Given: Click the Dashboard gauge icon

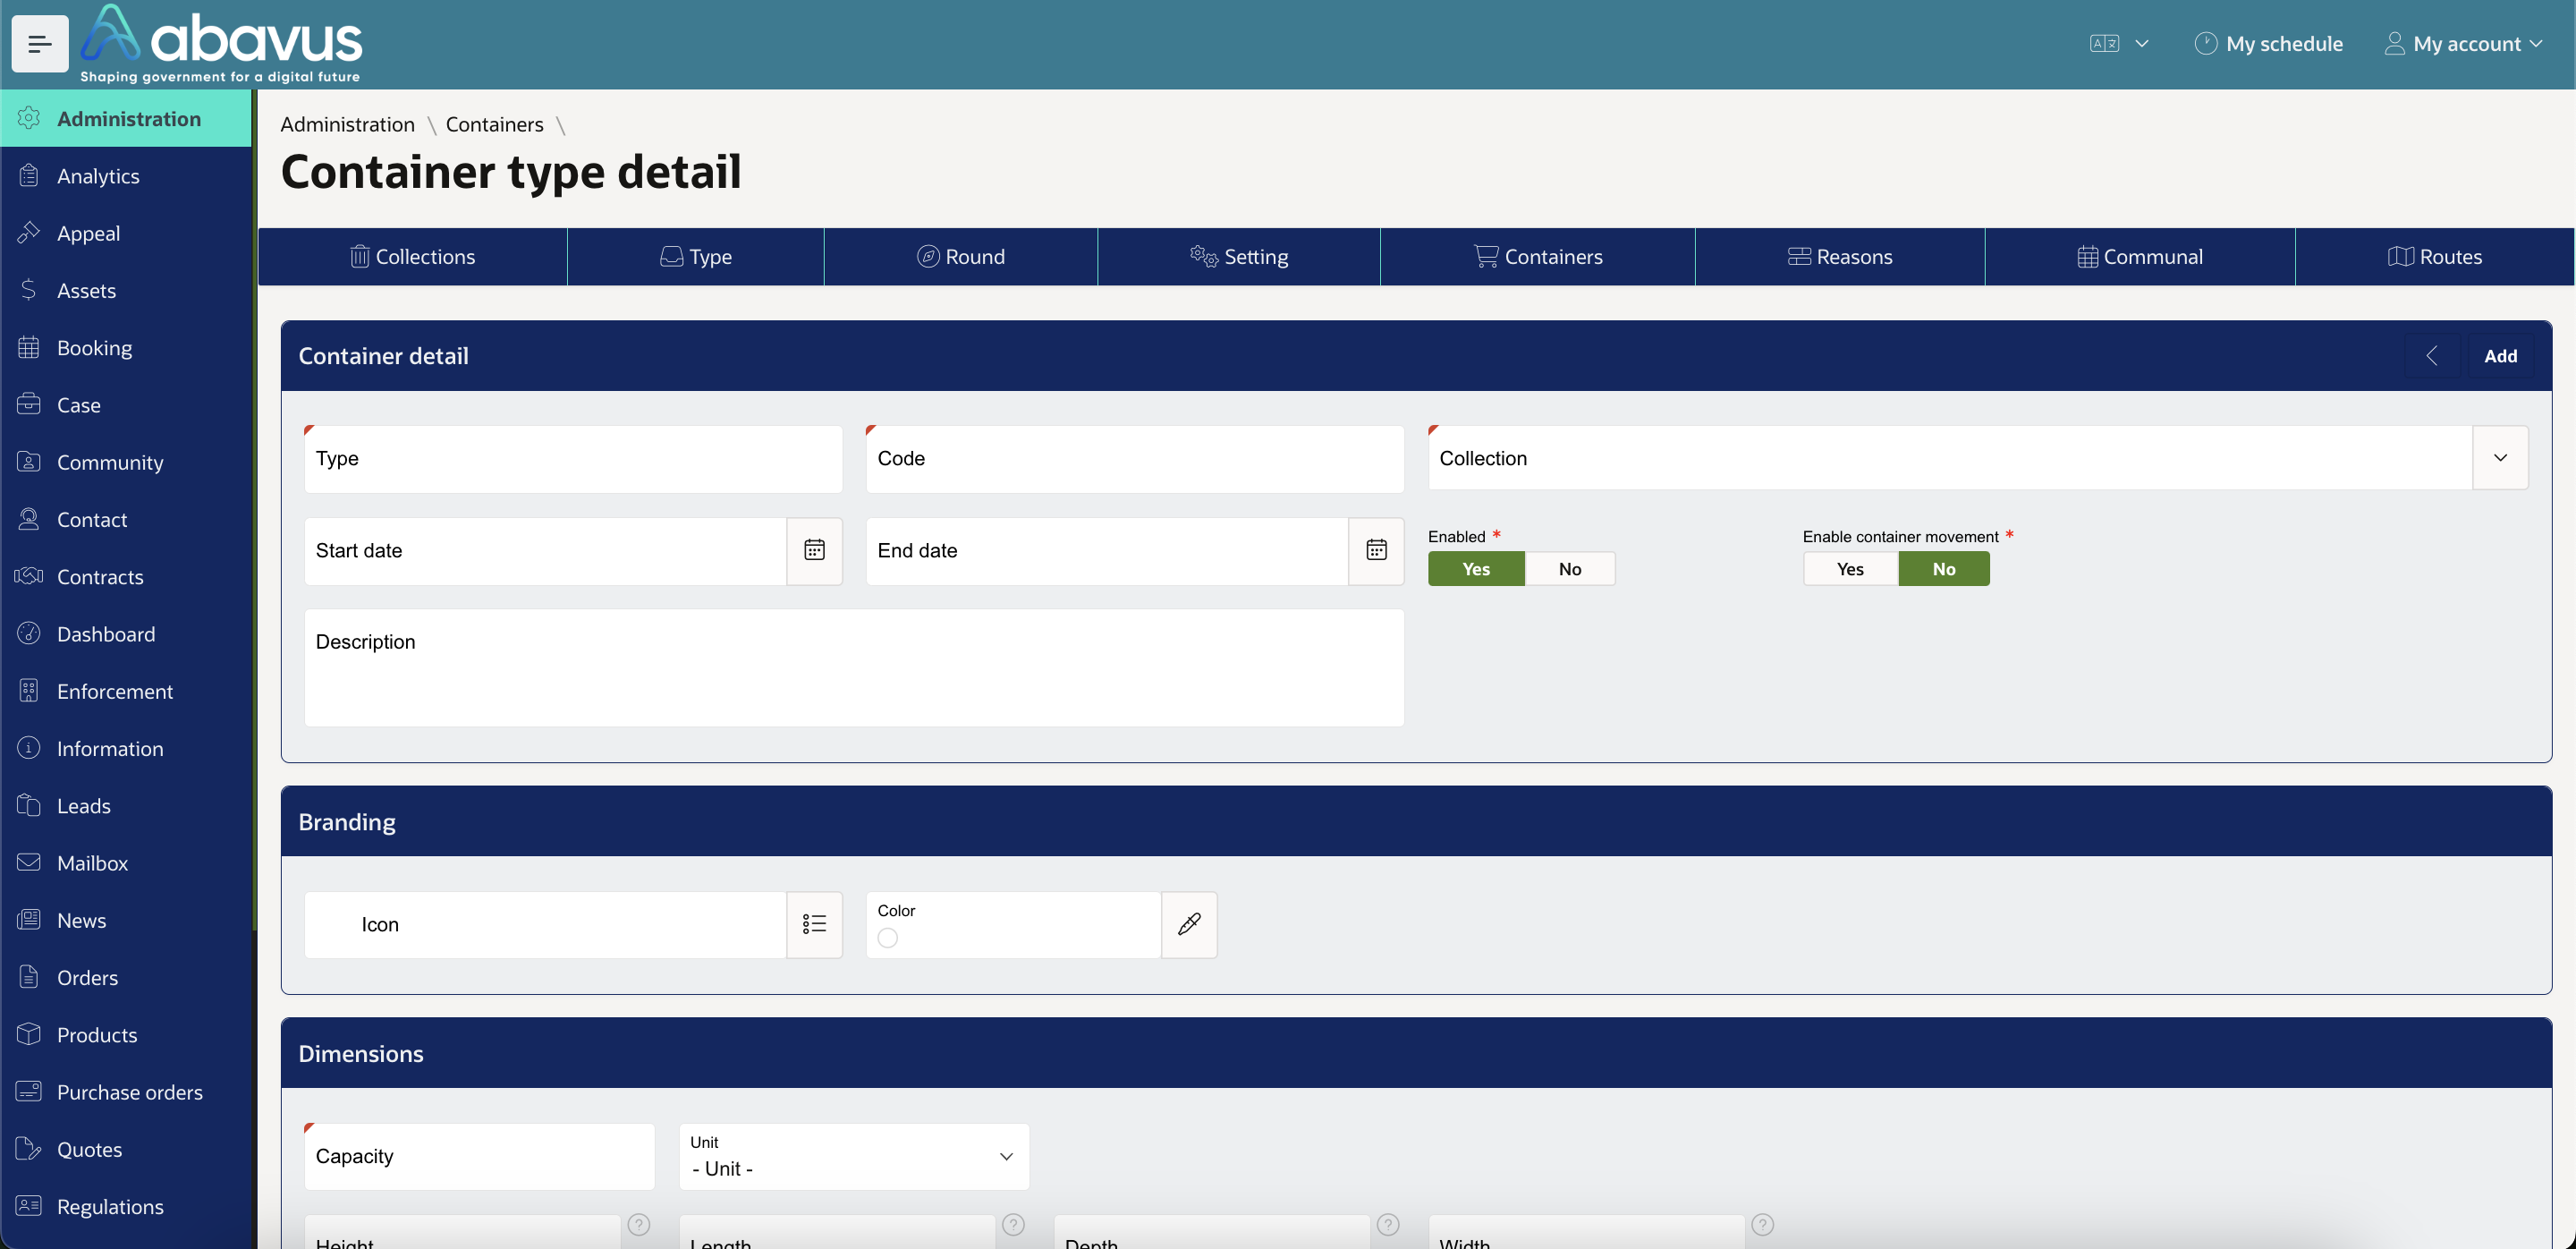Looking at the screenshot, I should [29, 633].
